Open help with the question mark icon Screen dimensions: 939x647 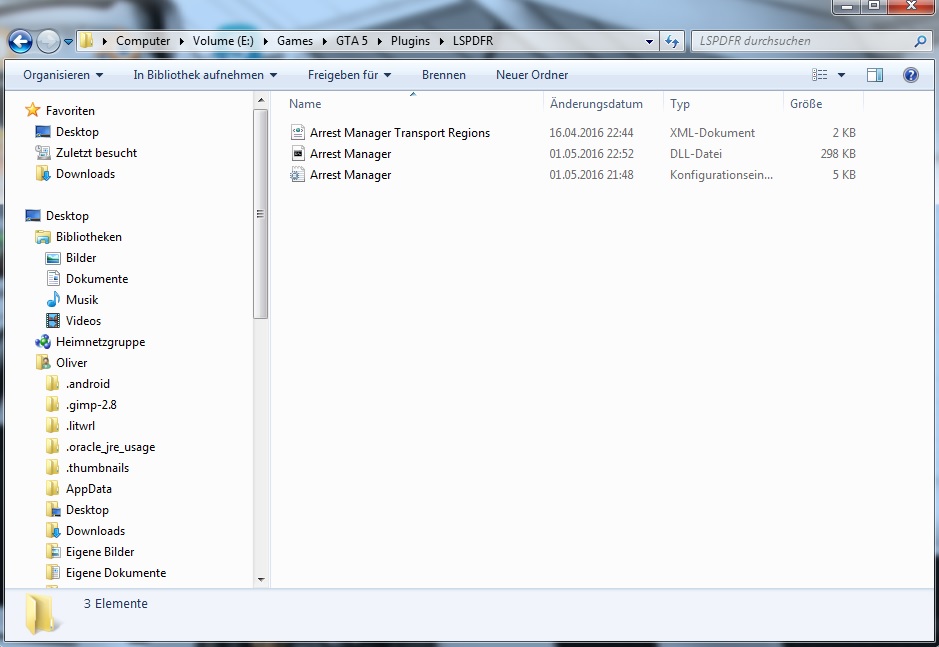tap(911, 75)
